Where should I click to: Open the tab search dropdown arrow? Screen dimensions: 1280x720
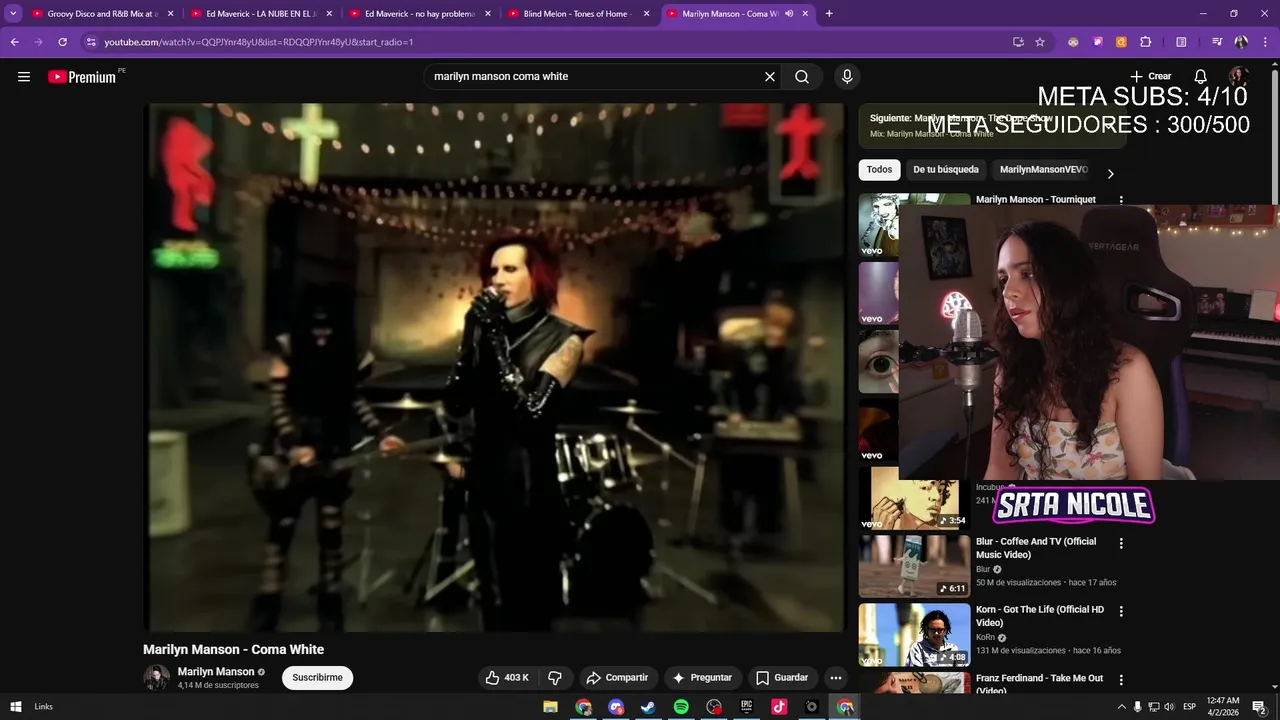point(13,14)
